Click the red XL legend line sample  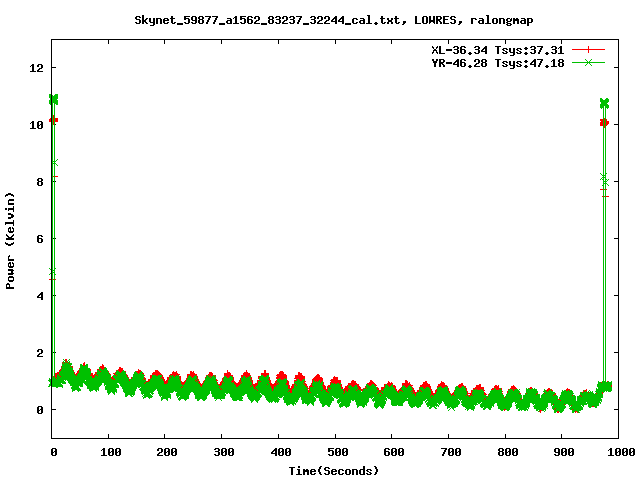point(588,50)
